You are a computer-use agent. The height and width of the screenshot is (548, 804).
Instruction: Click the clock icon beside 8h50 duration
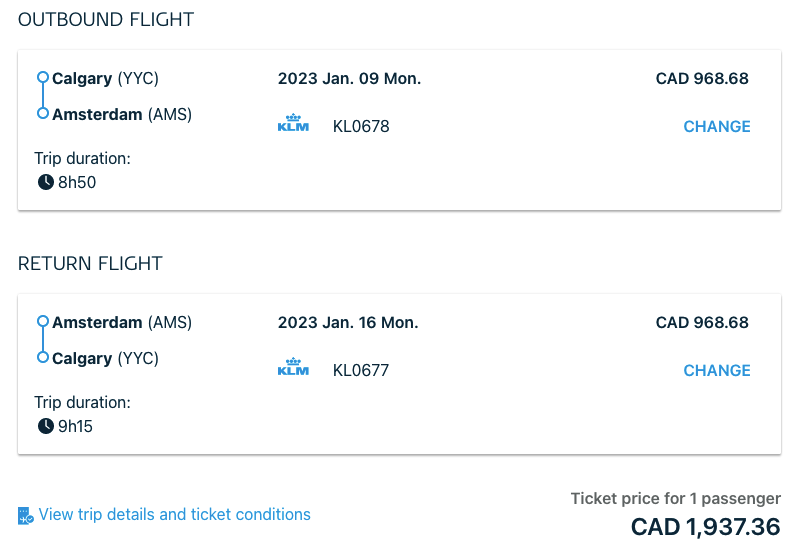point(46,182)
